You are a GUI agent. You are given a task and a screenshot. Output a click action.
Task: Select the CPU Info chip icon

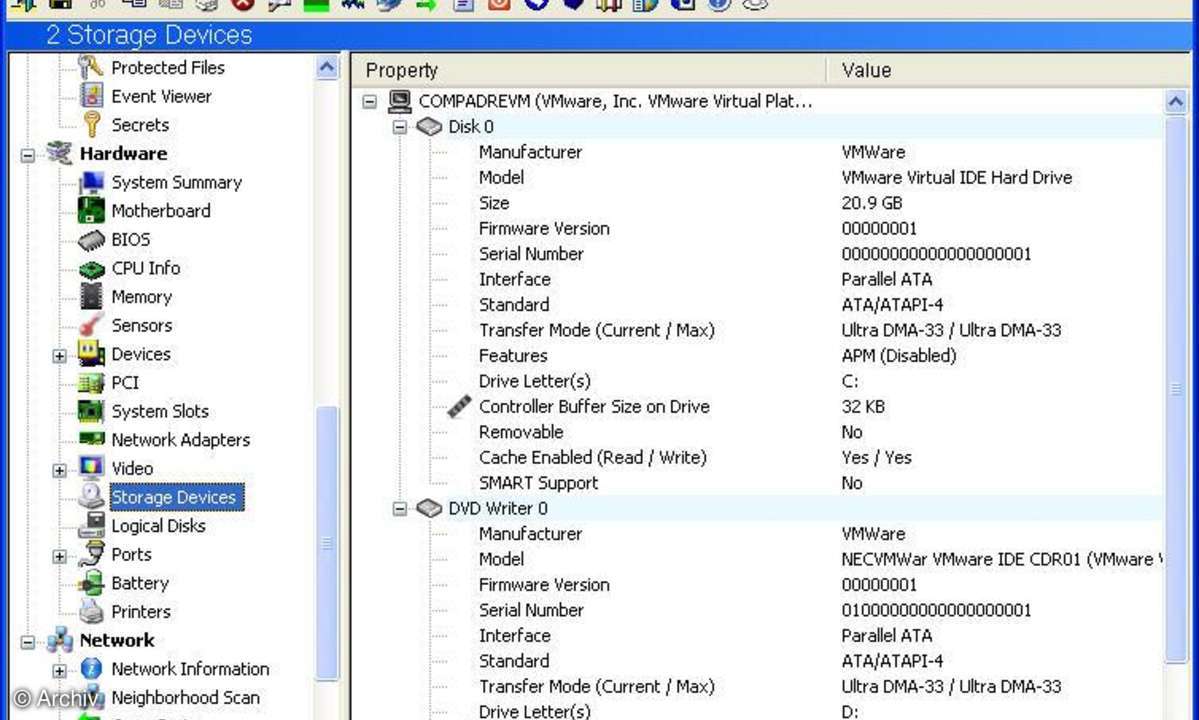pos(92,269)
